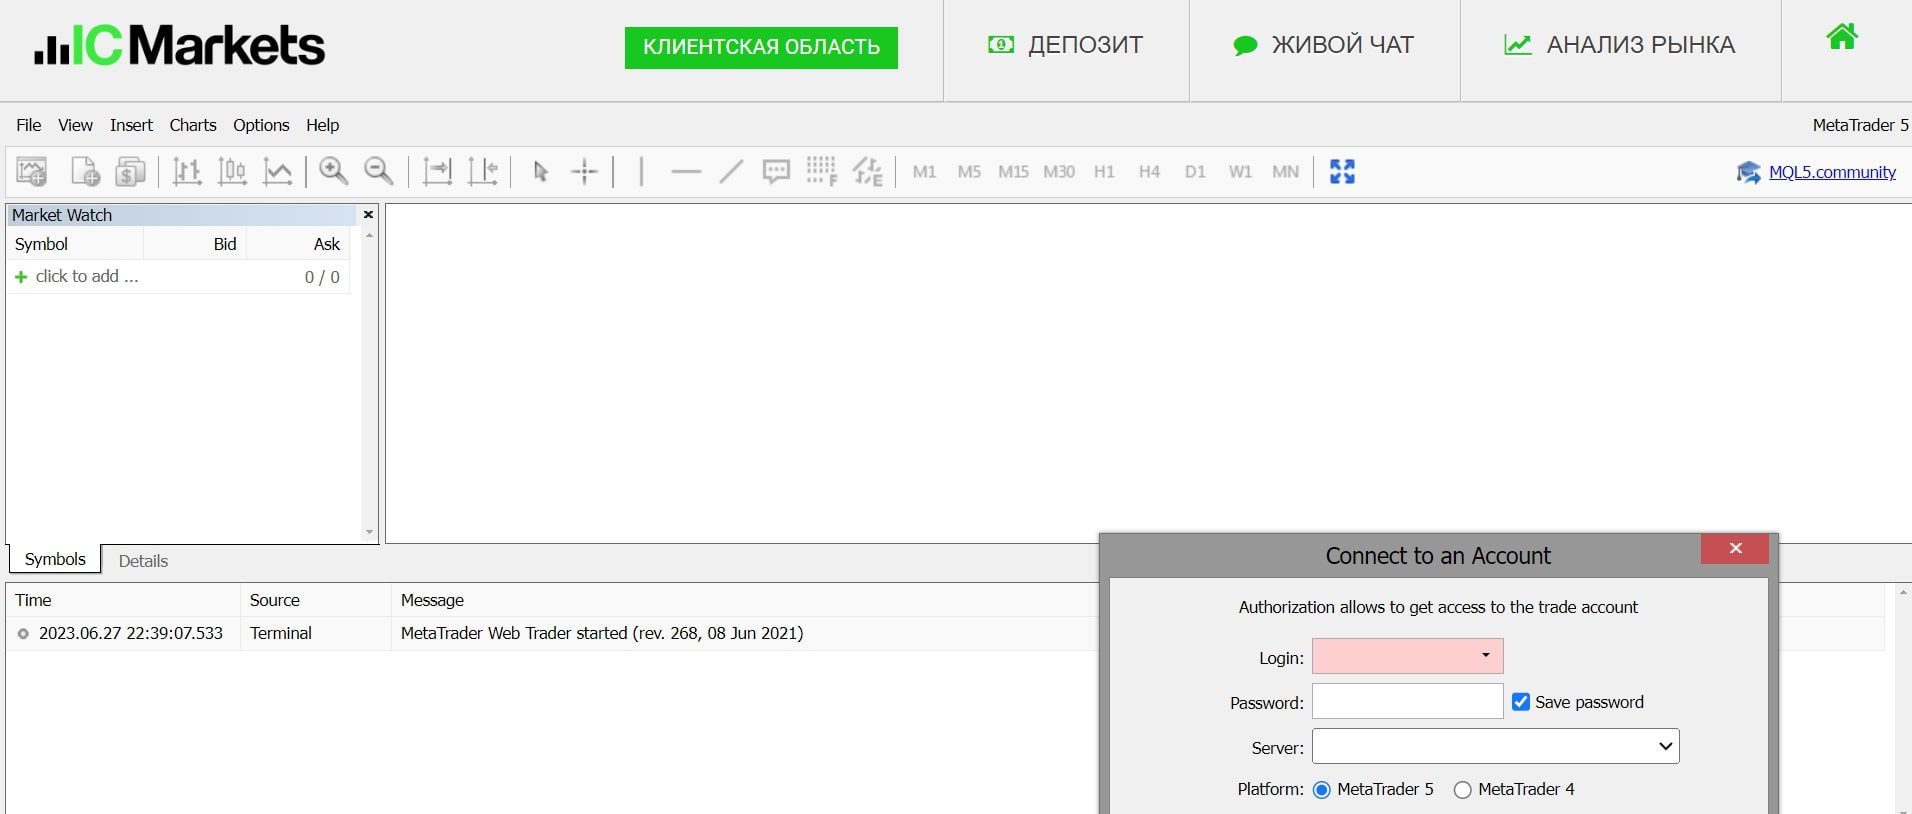Zoom in on the chart
This screenshot has width=1912, height=814.
(333, 171)
